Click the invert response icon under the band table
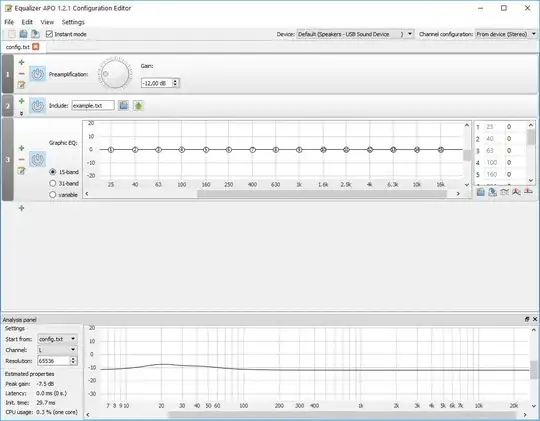Screen dimensions: 540x421 505,192
